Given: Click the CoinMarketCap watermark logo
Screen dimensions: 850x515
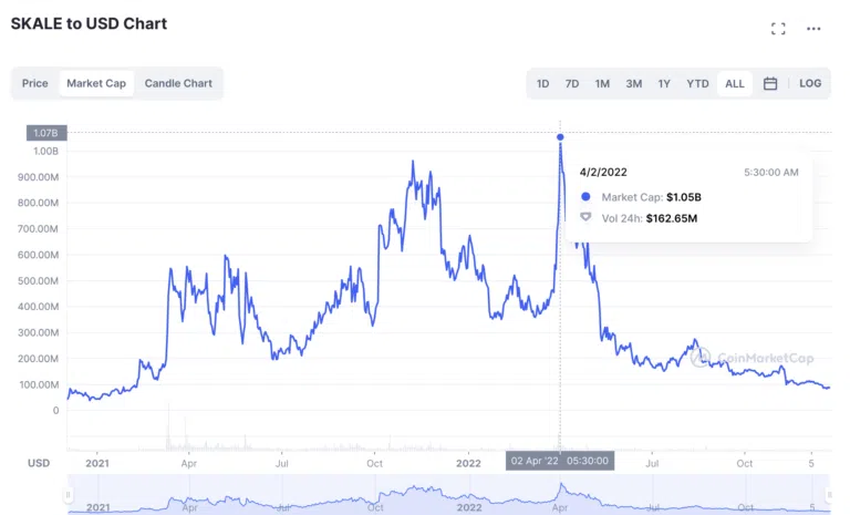Looking at the screenshot, I should coord(740,354).
